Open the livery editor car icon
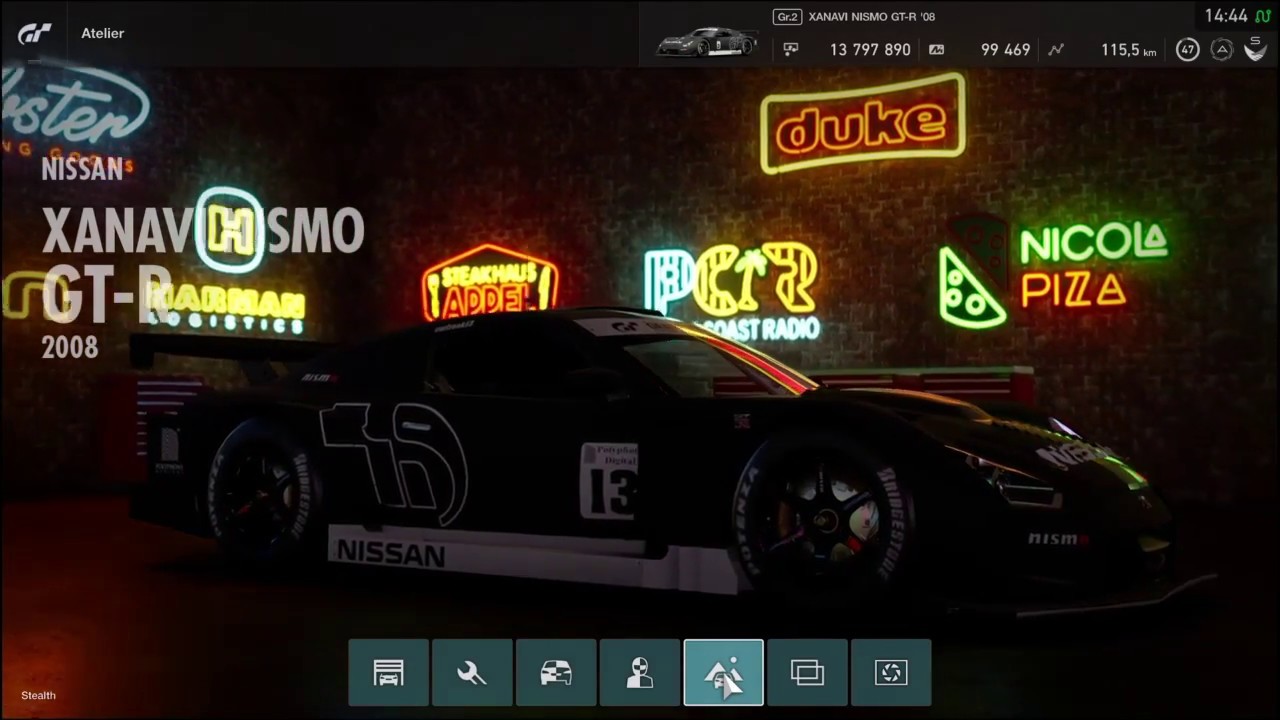Image resolution: width=1280 pixels, height=720 pixels. (556, 673)
